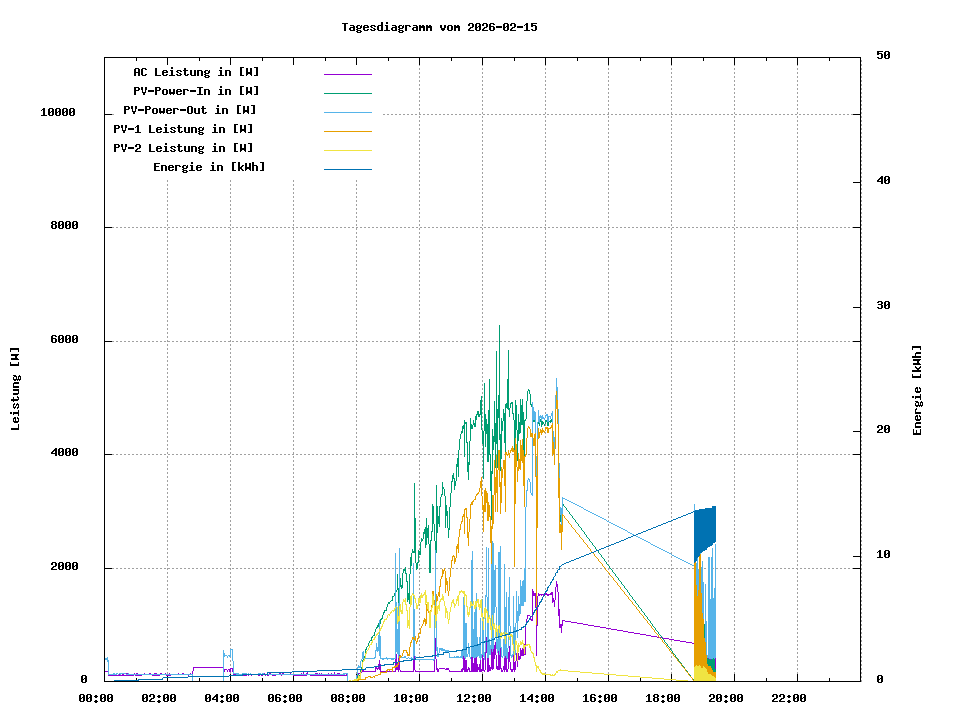Select the PV-Power-Out in [W] legend label
This screenshot has height=720, width=960.
pos(189,110)
